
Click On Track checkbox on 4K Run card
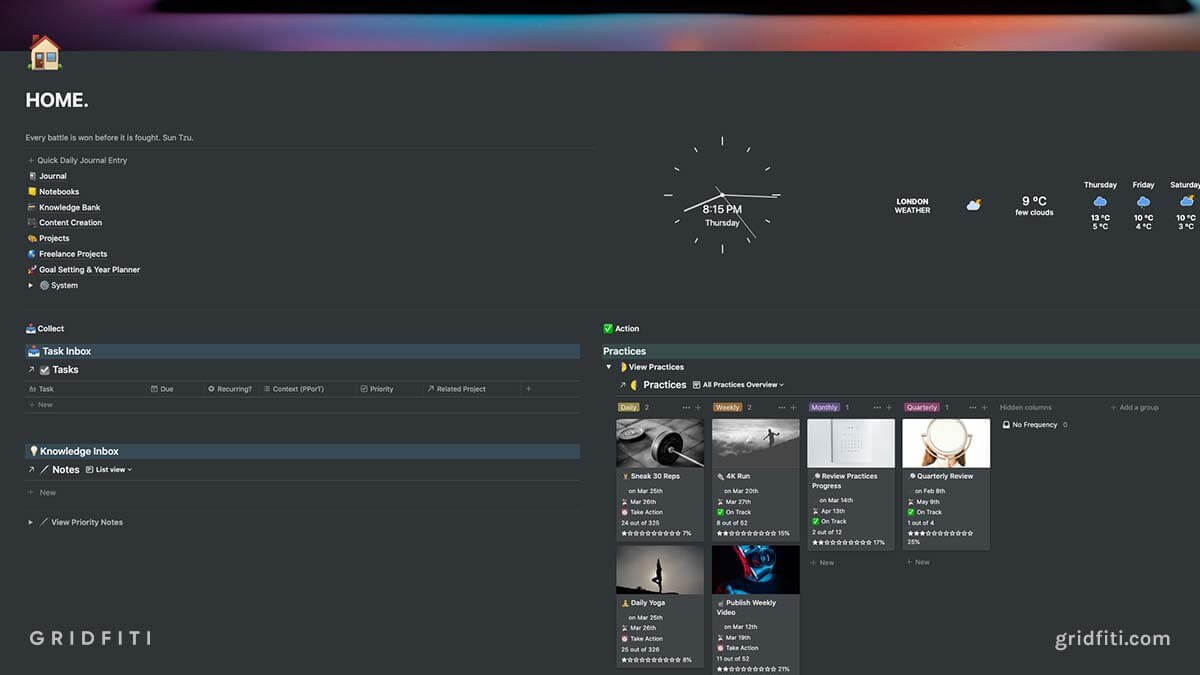click(720, 512)
